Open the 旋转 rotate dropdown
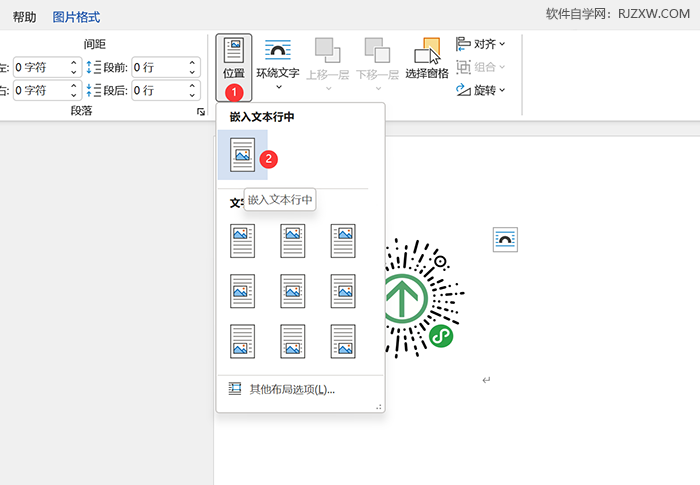Screen dimensions: 700x485 point(481,90)
